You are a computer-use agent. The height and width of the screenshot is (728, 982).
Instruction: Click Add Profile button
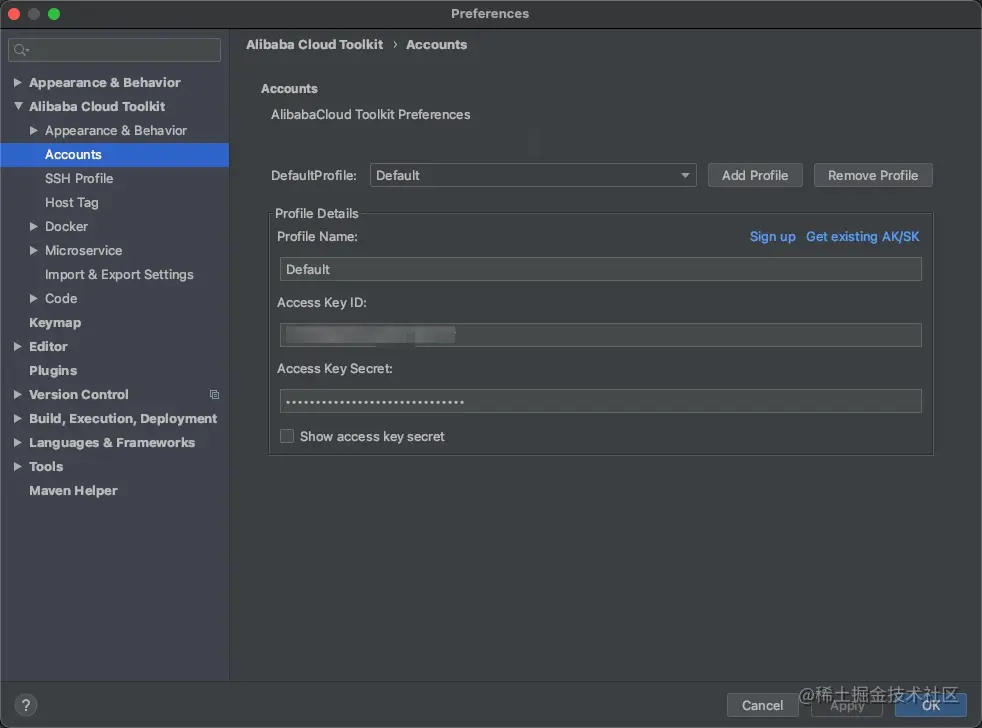click(x=755, y=175)
